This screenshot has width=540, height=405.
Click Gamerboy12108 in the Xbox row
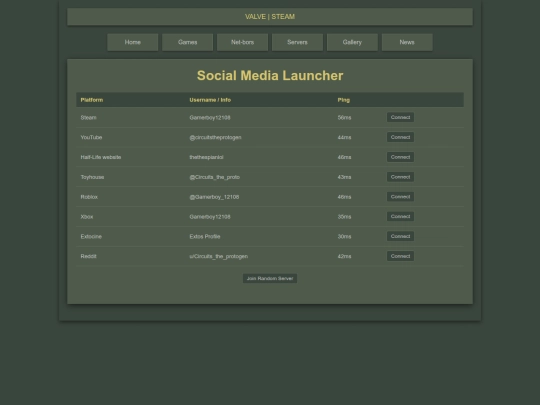tap(210, 217)
